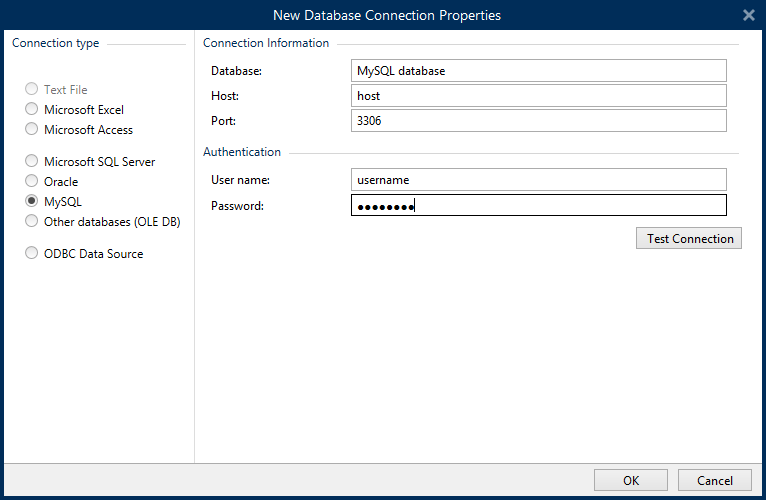
Task: Select the Microsoft SQL Server option
Action: point(32,162)
